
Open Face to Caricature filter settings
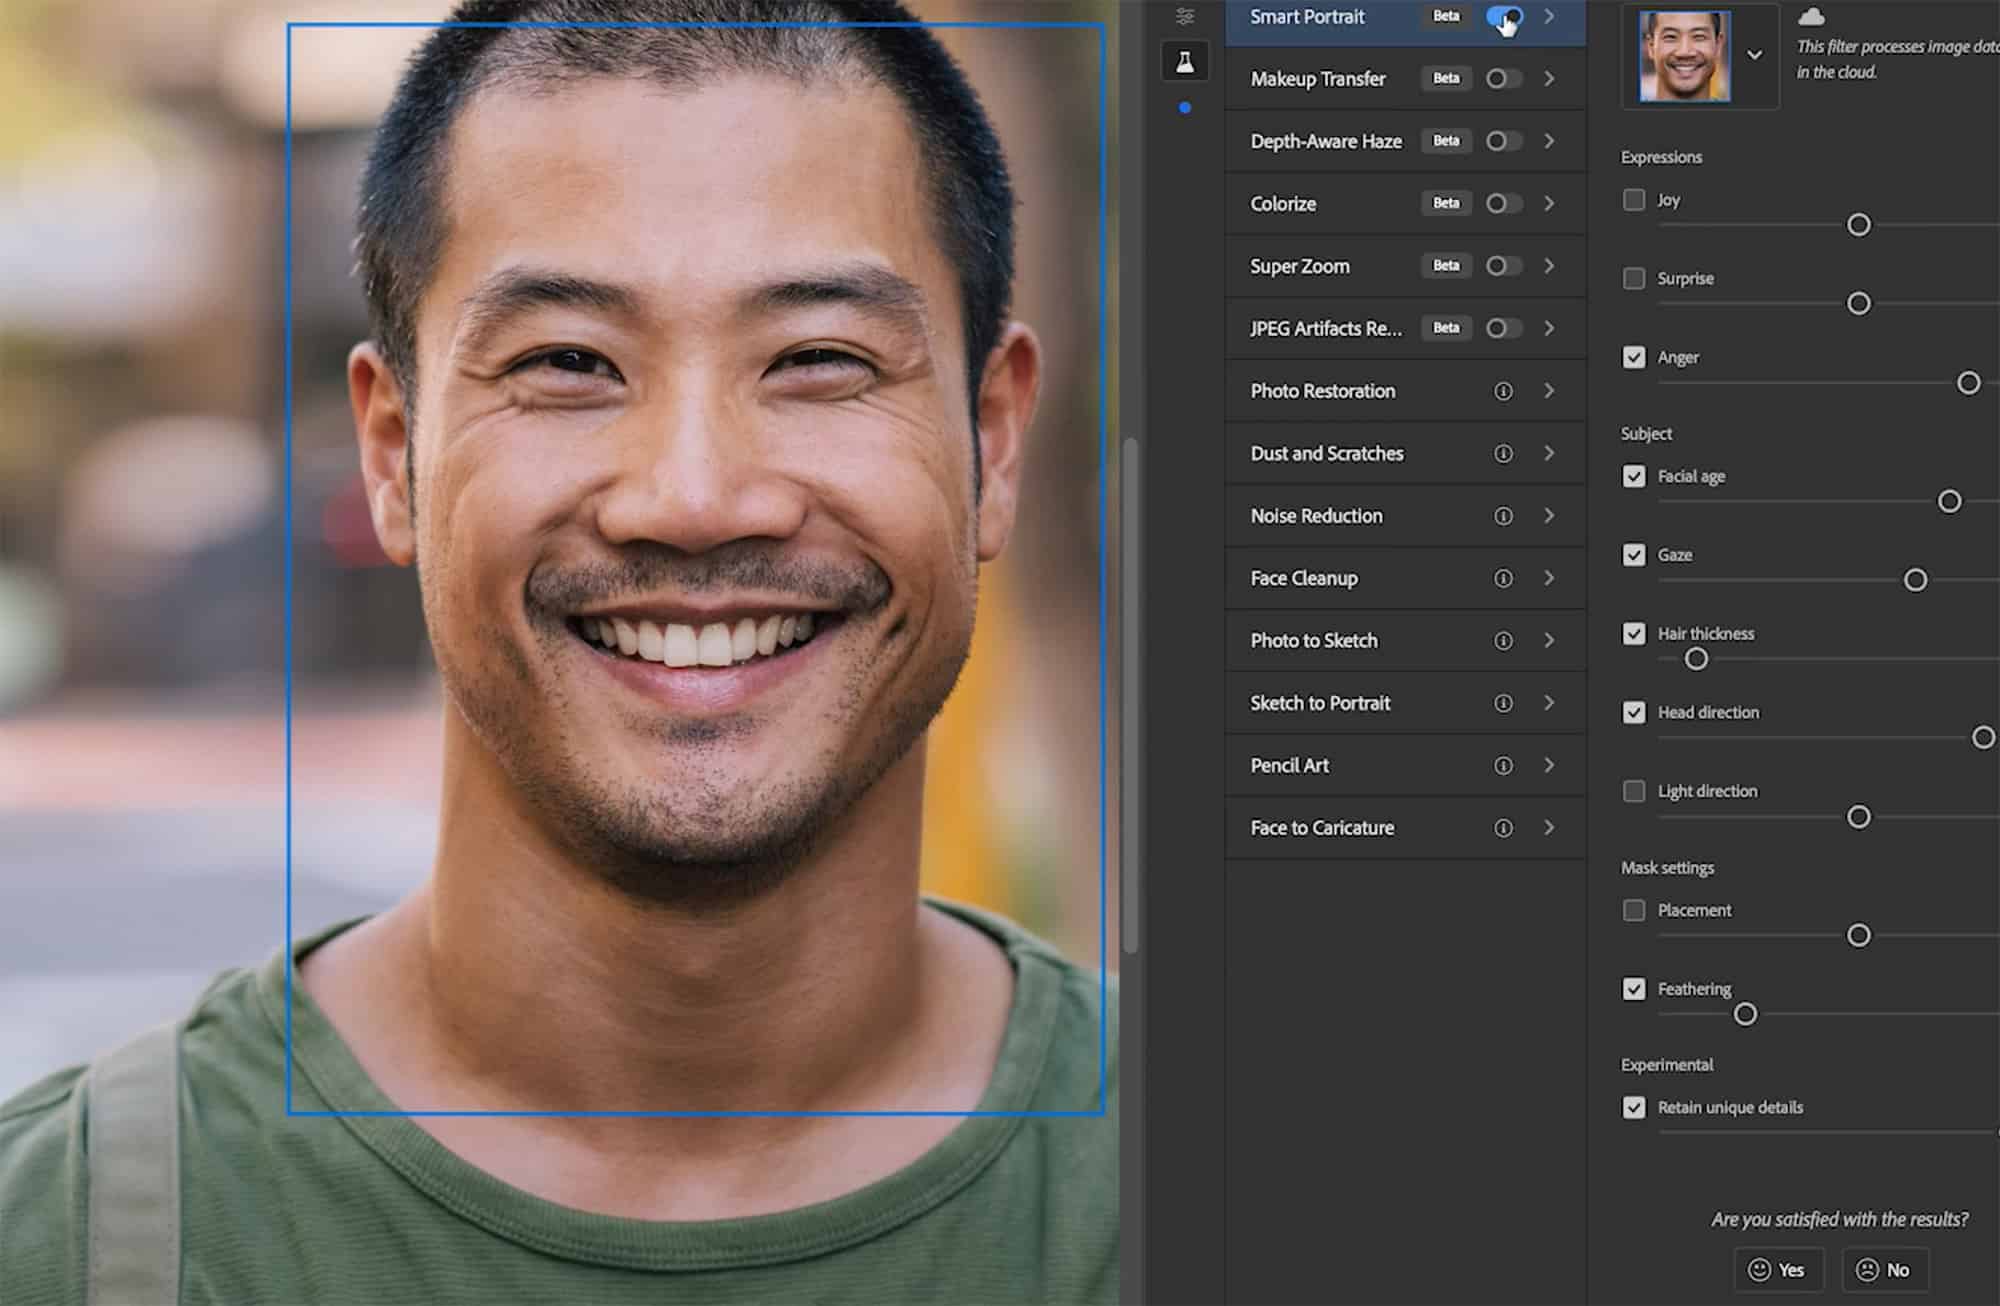coord(1552,826)
